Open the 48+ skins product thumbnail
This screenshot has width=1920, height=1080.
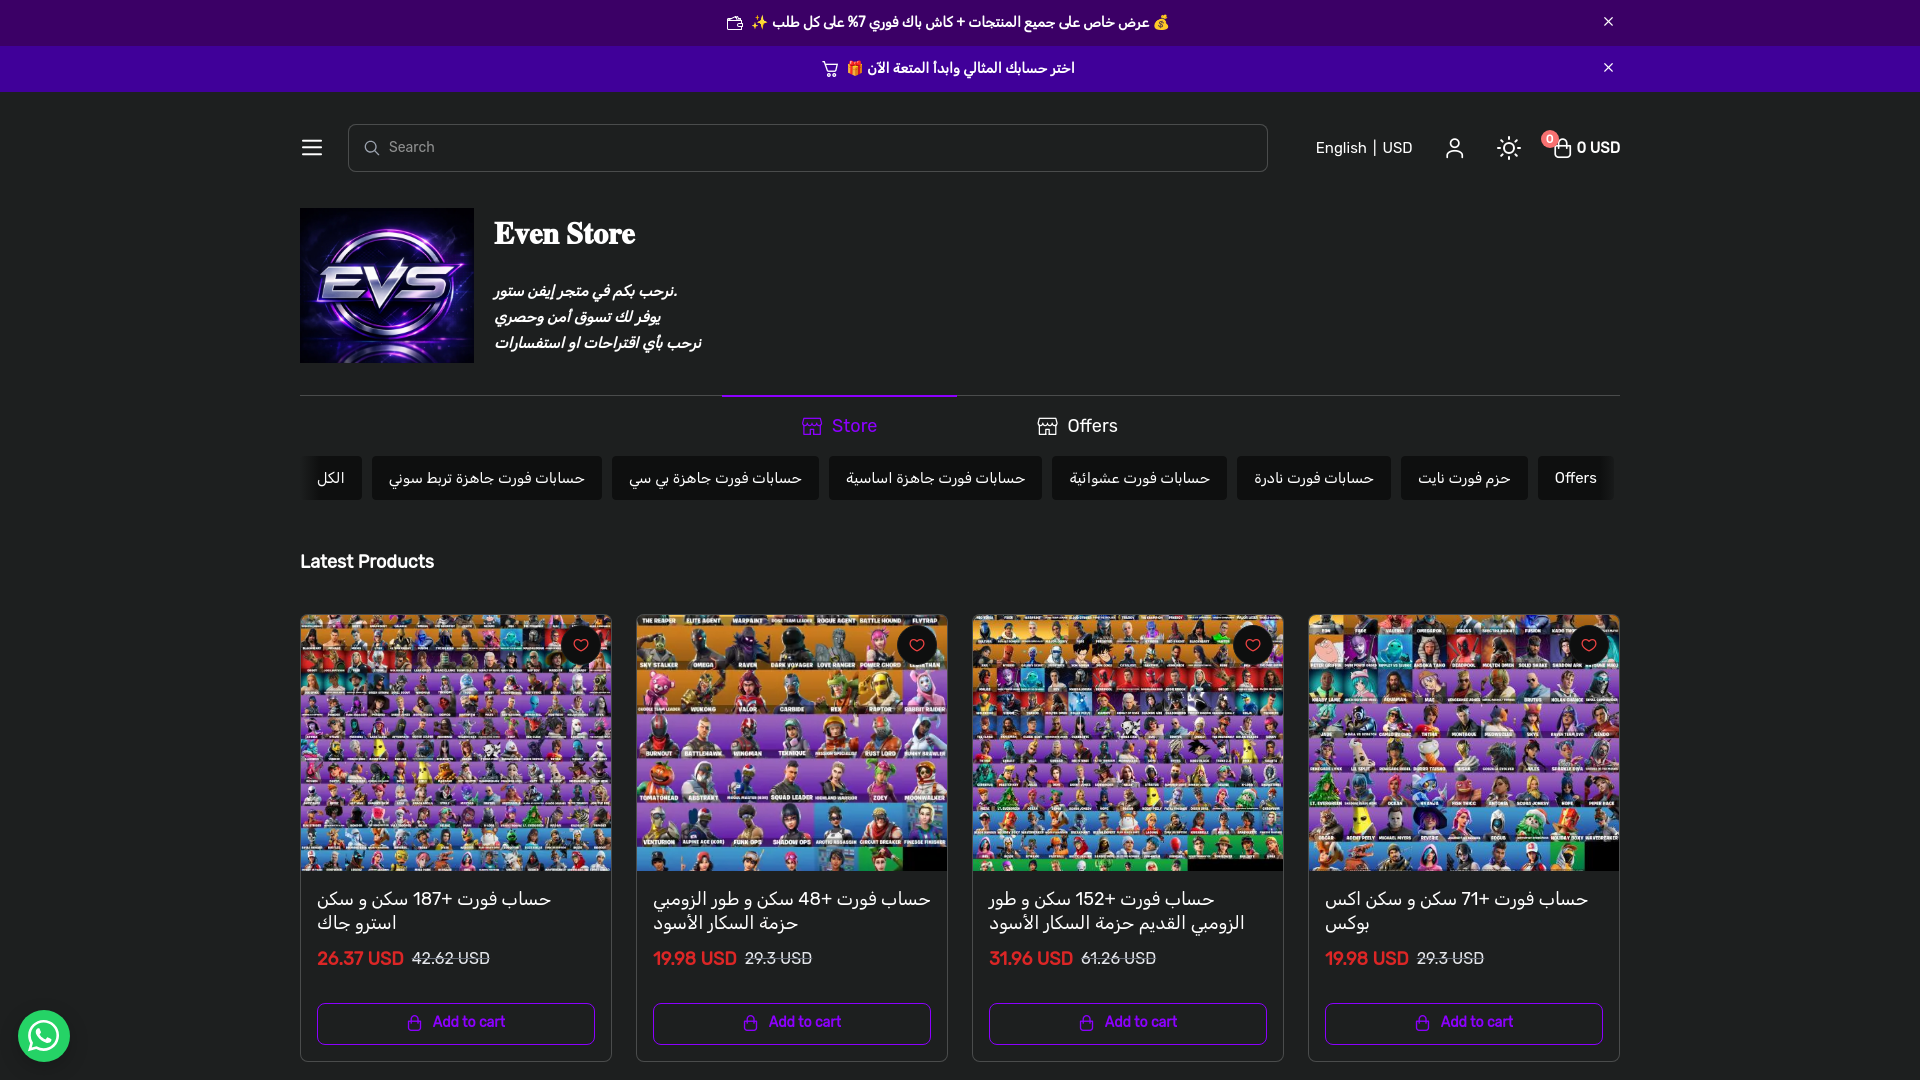pos(792,743)
